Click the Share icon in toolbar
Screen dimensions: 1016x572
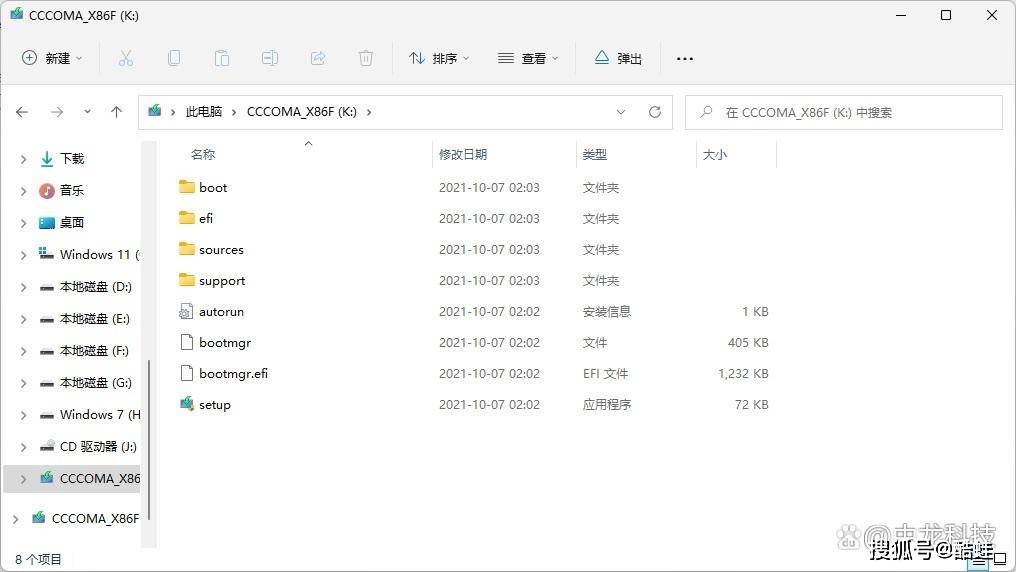(318, 58)
